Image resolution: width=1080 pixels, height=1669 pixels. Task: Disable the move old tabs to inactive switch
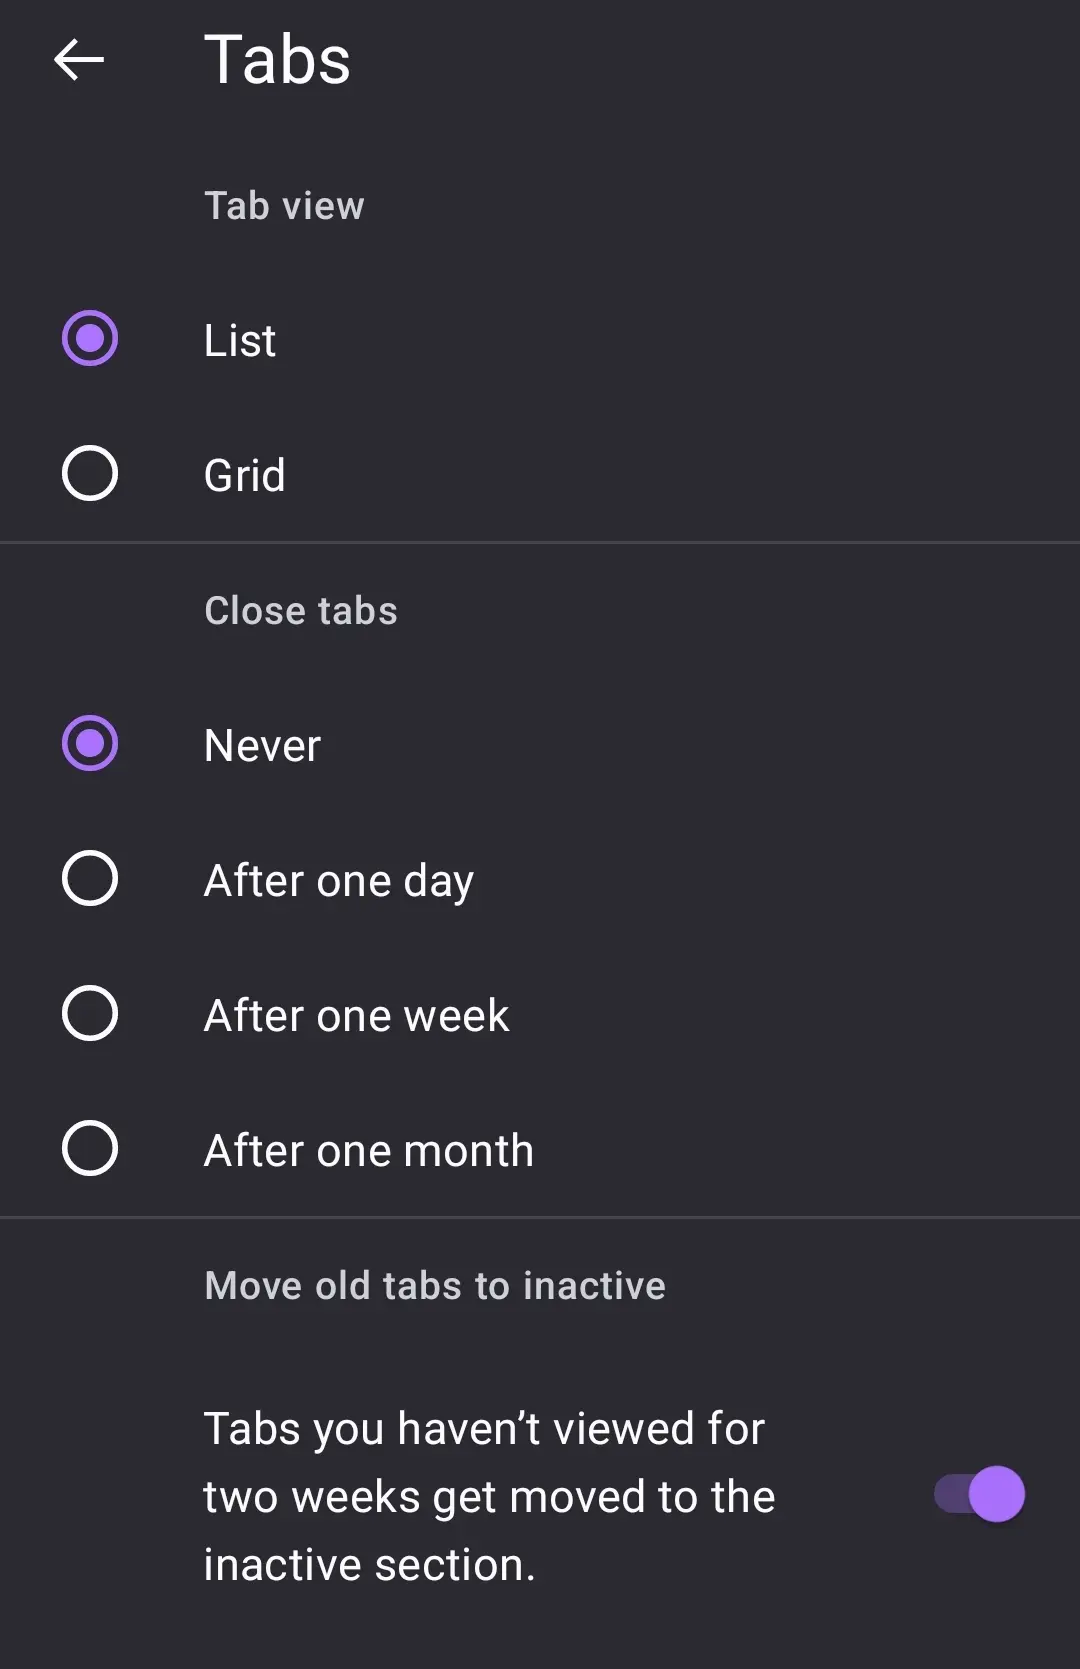(980, 1494)
